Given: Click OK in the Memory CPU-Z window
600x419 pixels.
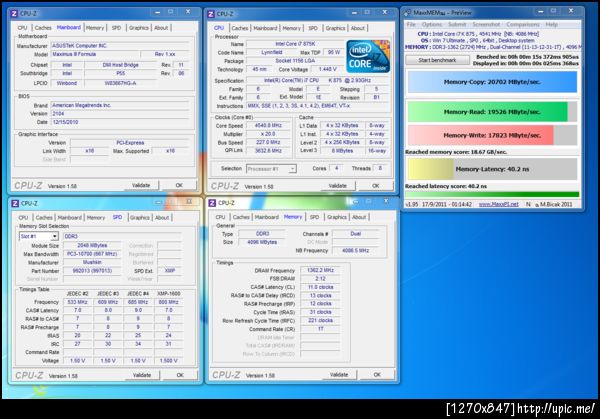Looking at the screenshot, I should coord(377,375).
